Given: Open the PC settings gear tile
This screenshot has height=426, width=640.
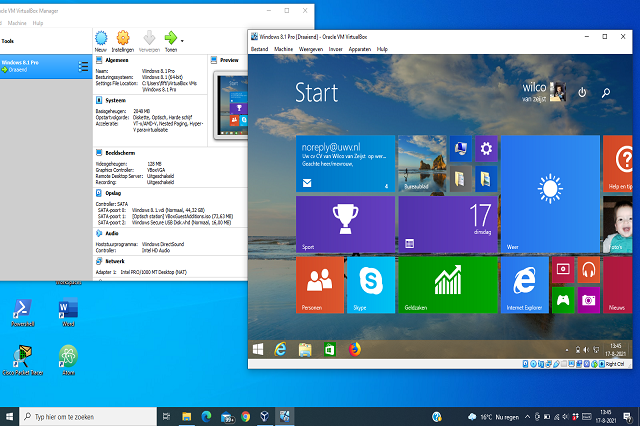Looking at the screenshot, I should pos(486,149).
